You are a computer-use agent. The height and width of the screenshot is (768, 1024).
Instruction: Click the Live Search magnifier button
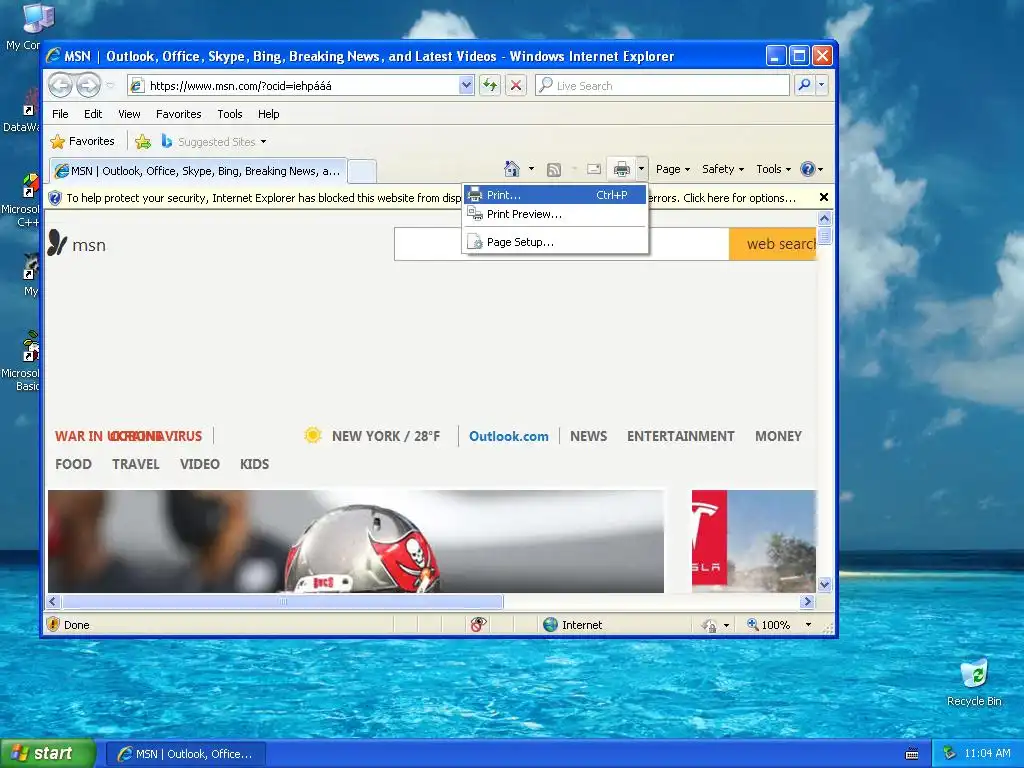click(805, 85)
